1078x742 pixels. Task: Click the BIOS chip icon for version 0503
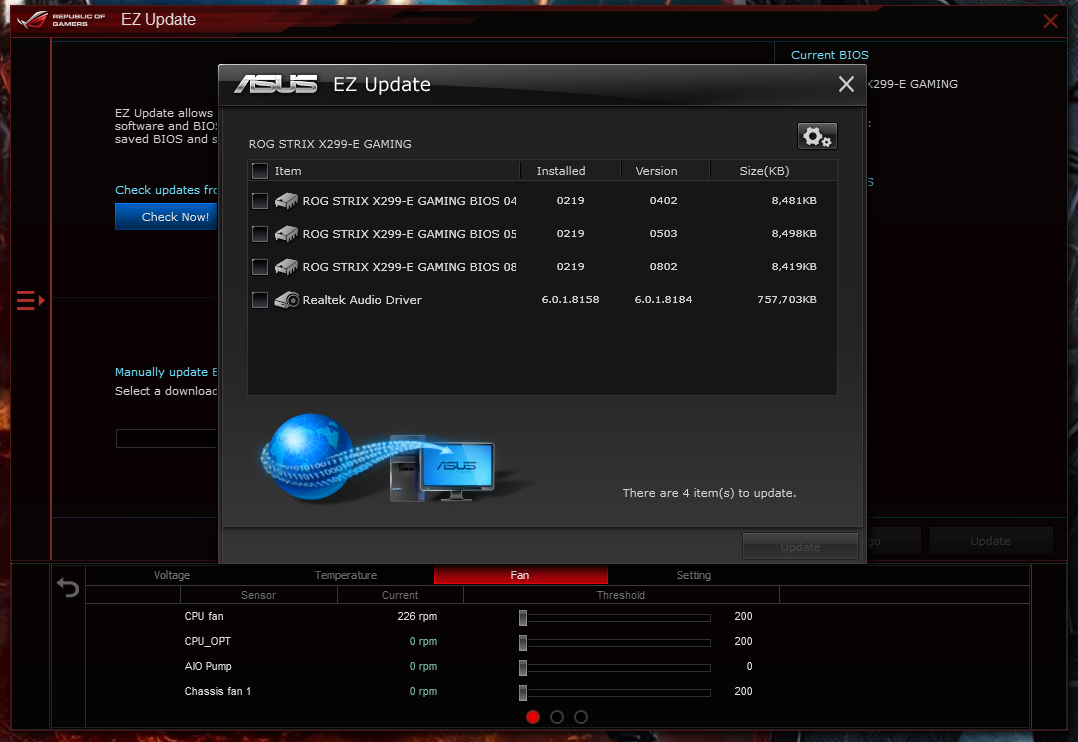(286, 234)
